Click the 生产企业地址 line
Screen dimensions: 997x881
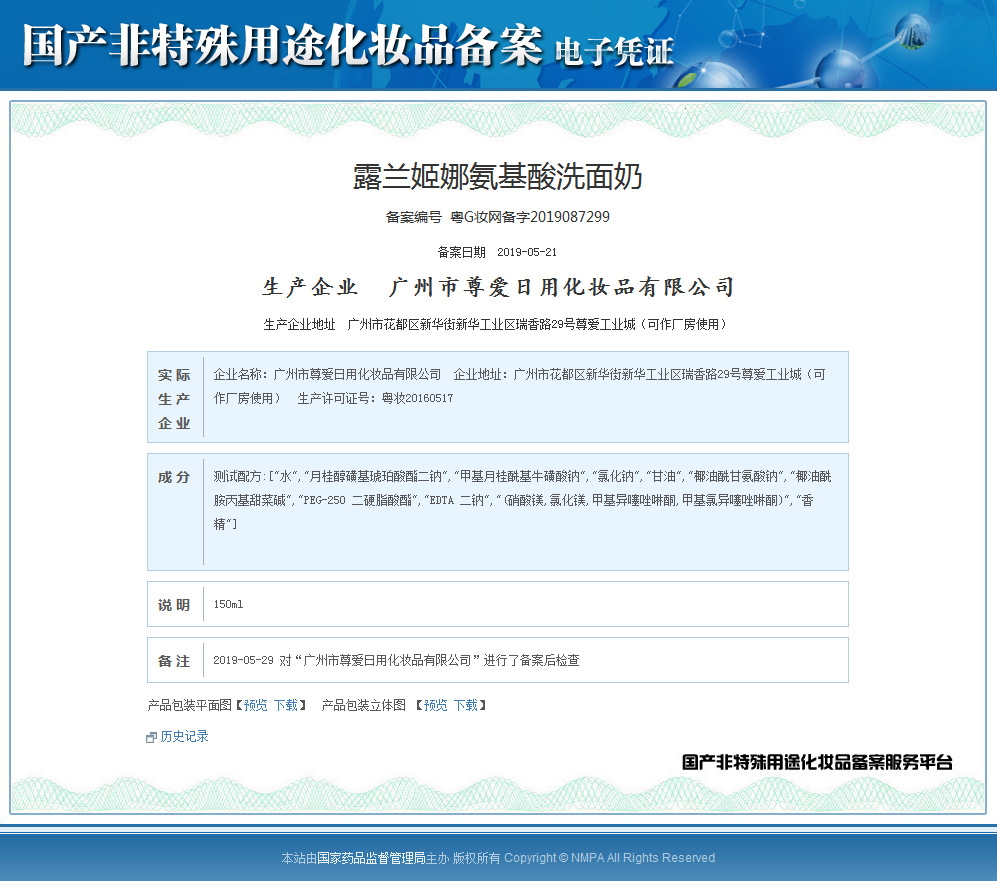495,324
